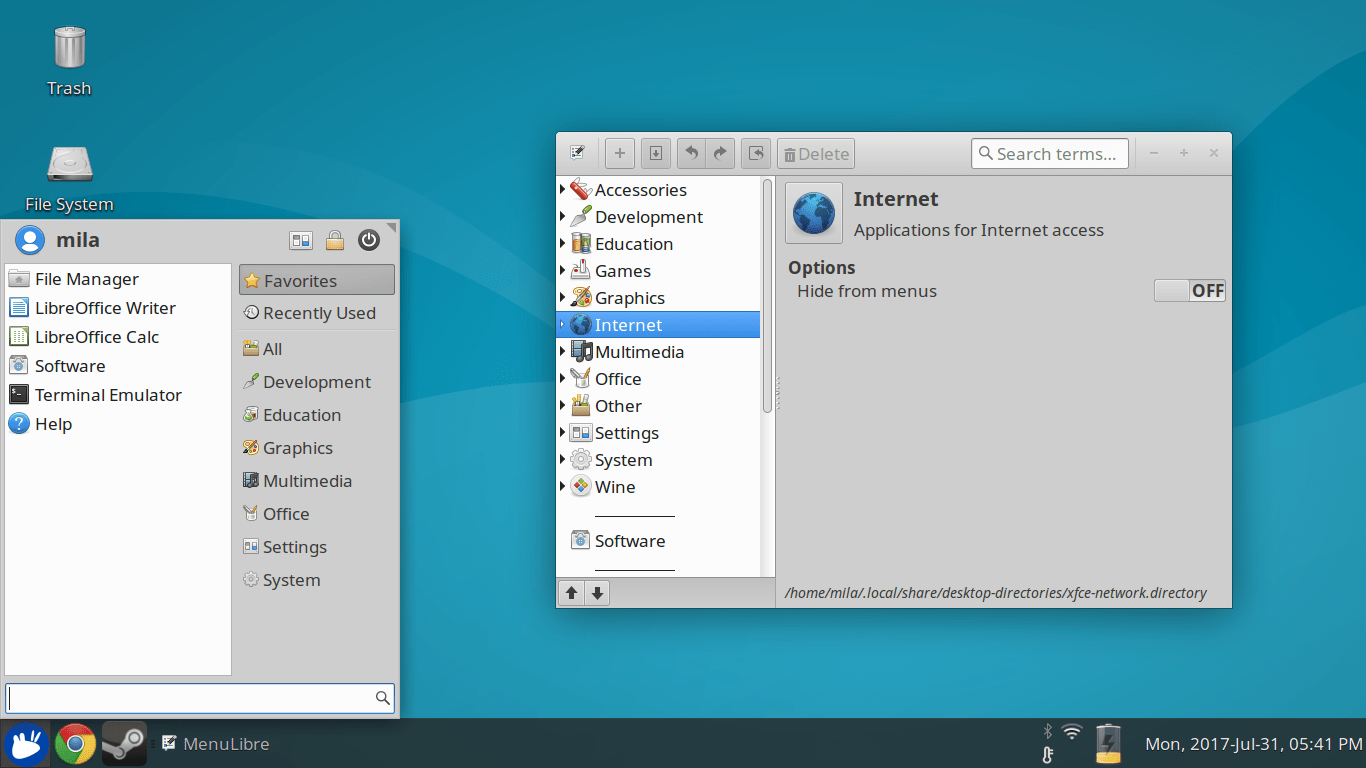Screen dimensions: 1366x768
Task: Click the Internet globe icon in the editor panel
Action: tap(813, 212)
